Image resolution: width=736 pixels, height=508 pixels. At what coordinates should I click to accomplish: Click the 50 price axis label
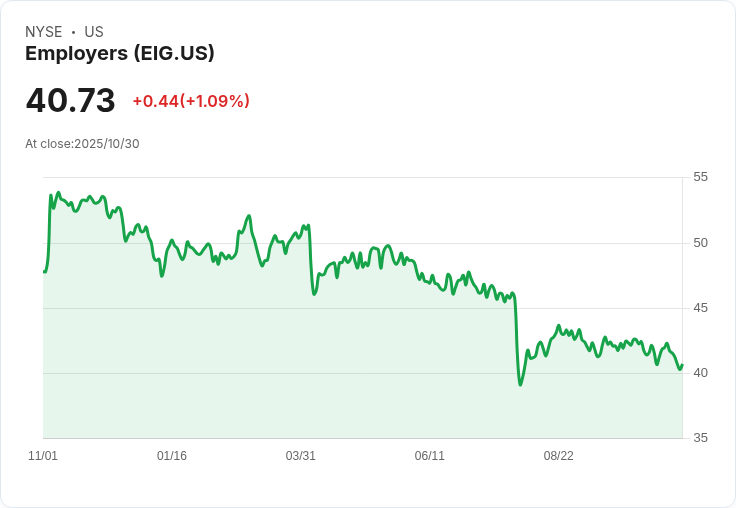point(701,243)
